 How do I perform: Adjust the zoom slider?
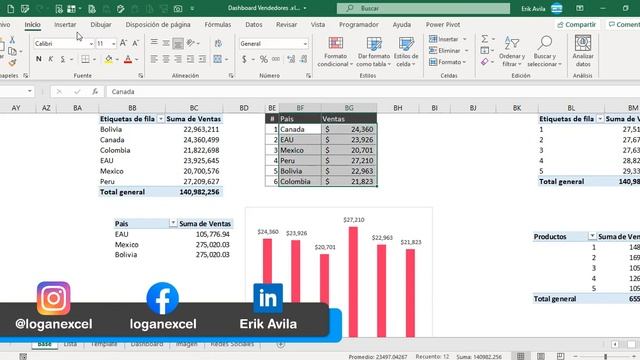pos(606,357)
